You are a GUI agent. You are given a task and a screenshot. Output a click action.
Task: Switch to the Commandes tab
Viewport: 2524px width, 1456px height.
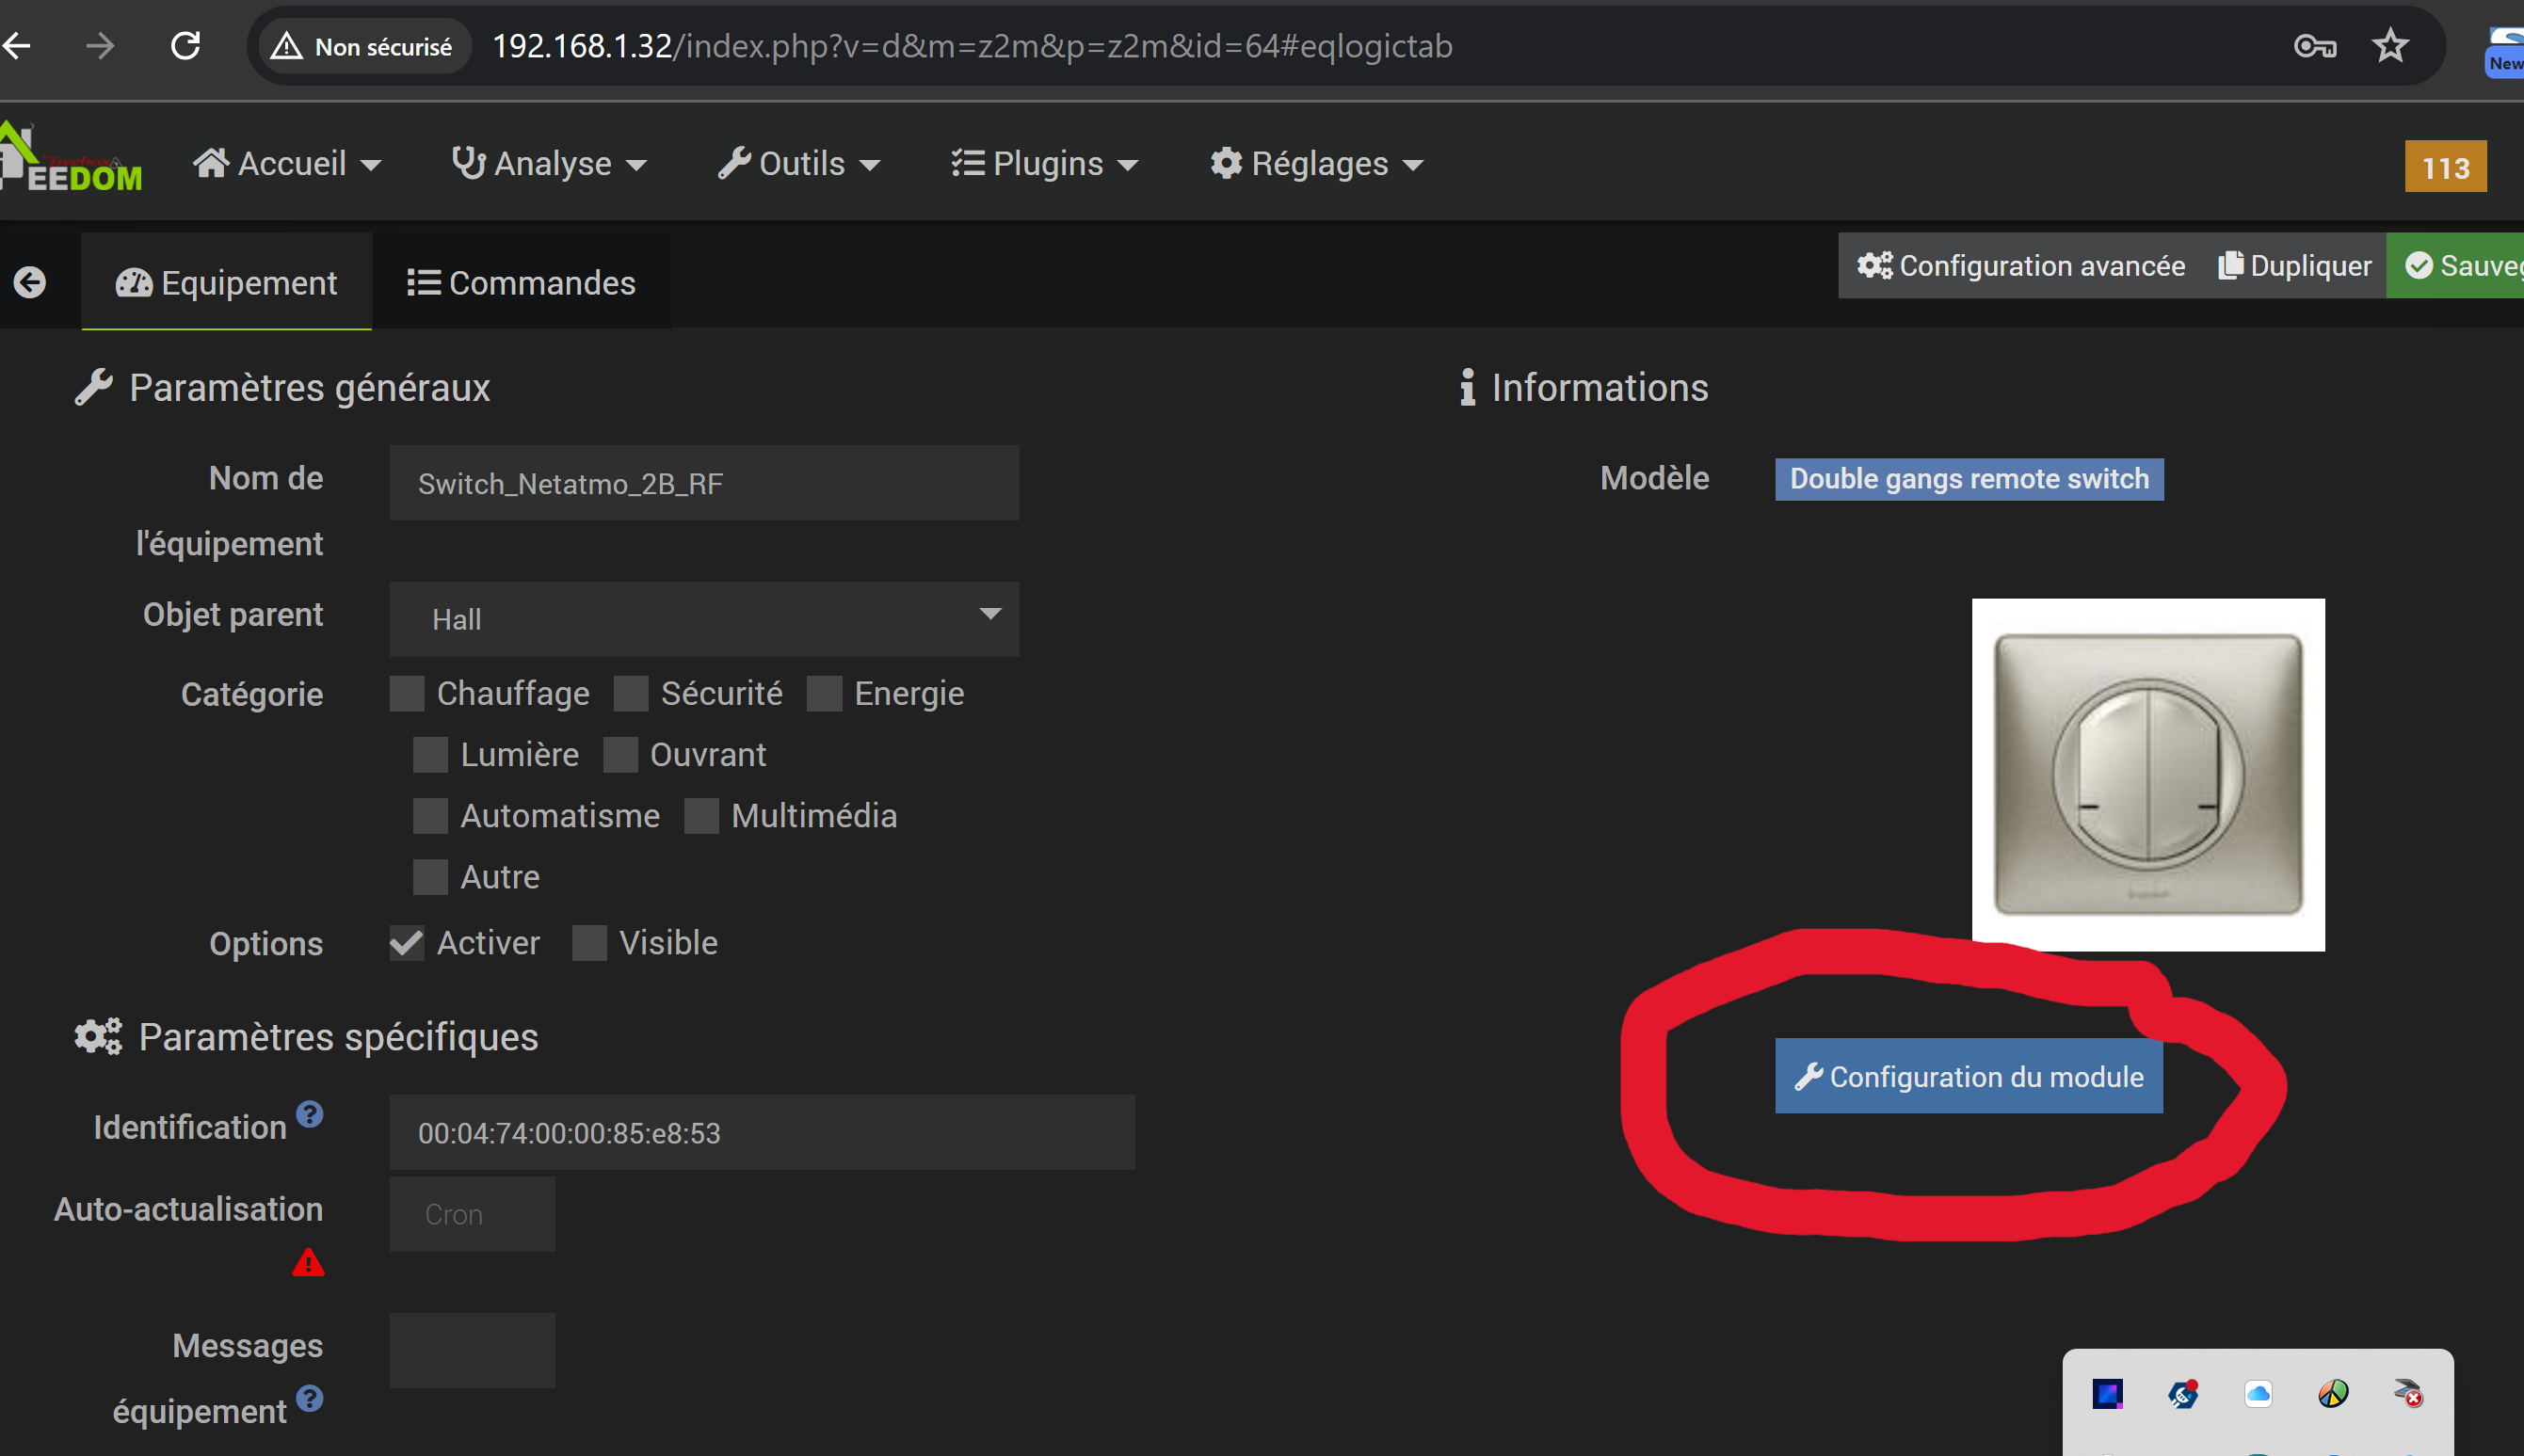[521, 283]
